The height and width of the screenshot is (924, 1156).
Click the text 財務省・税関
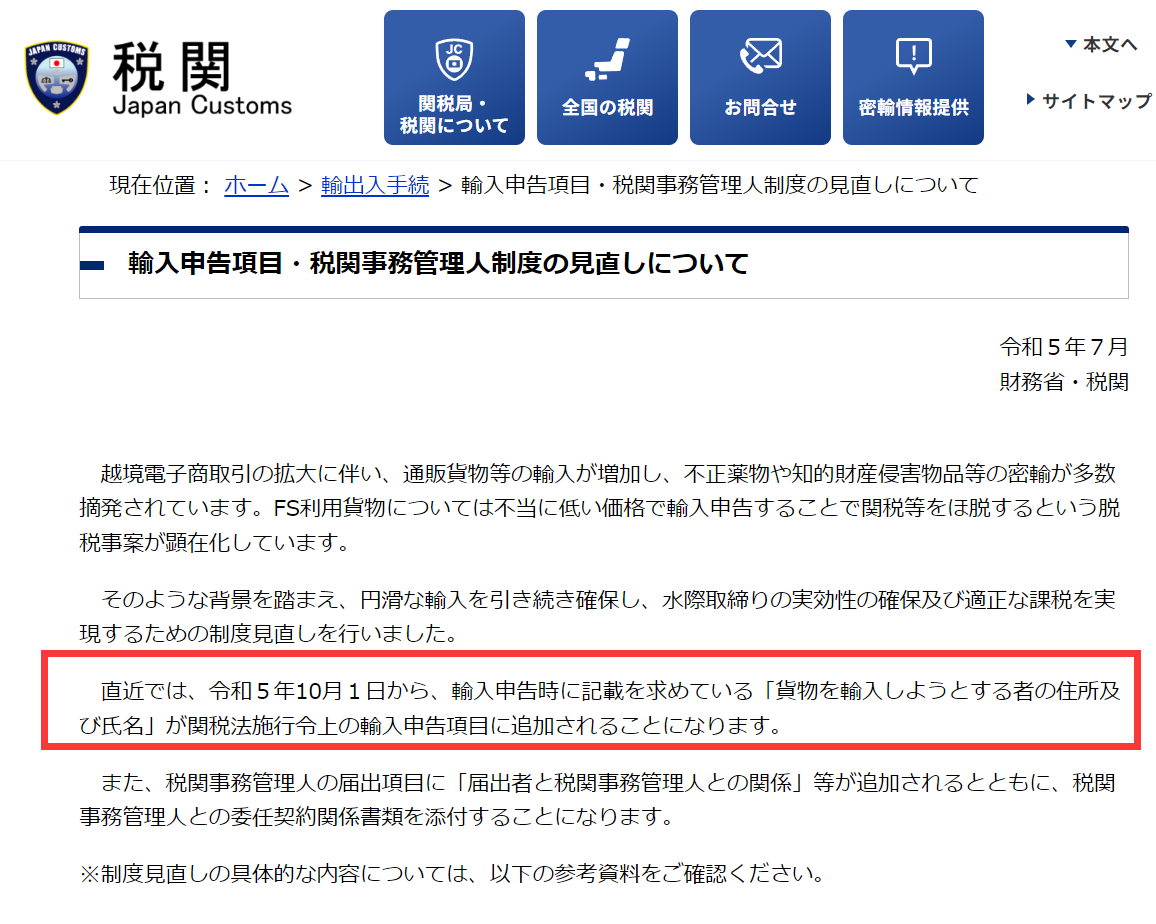1064,382
